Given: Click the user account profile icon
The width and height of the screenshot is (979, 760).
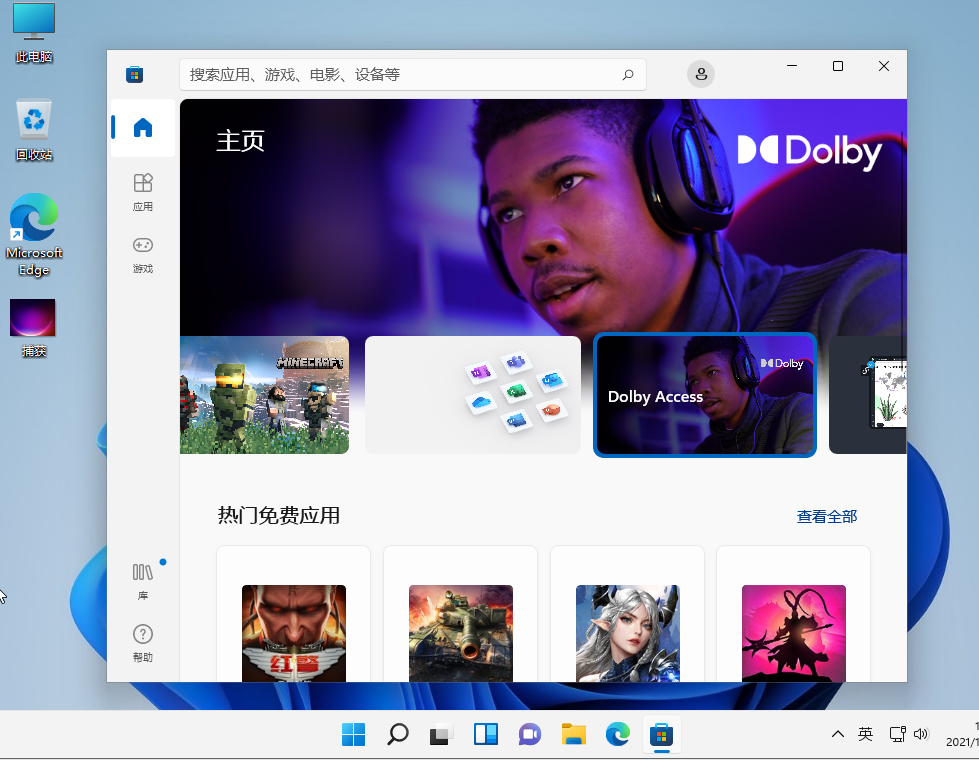Looking at the screenshot, I should (701, 74).
